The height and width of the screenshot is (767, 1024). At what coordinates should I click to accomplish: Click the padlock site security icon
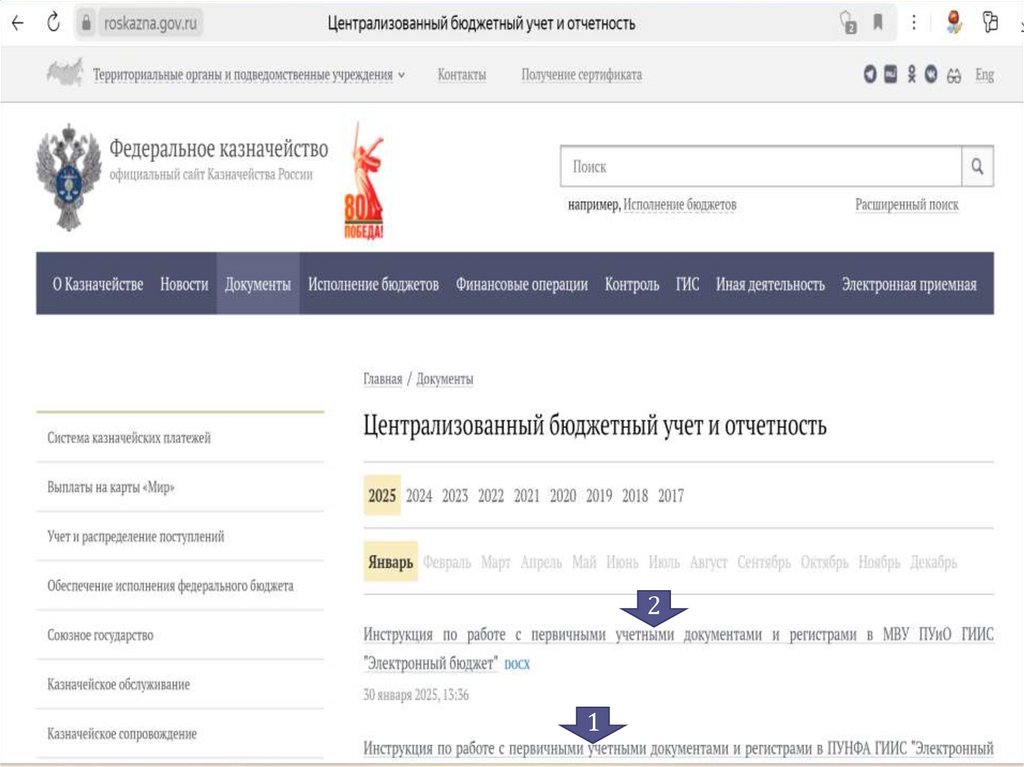86,23
